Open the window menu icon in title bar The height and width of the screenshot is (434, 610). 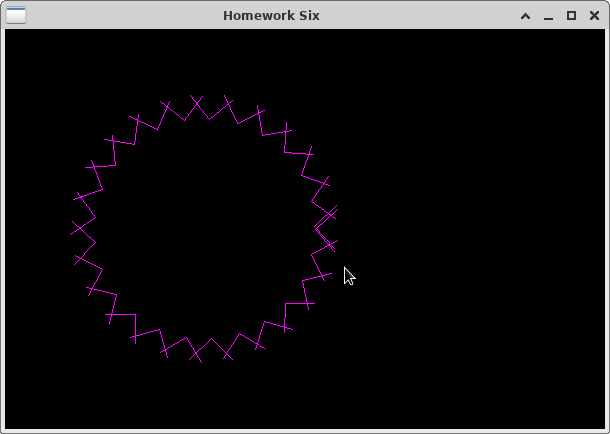coord(16,16)
